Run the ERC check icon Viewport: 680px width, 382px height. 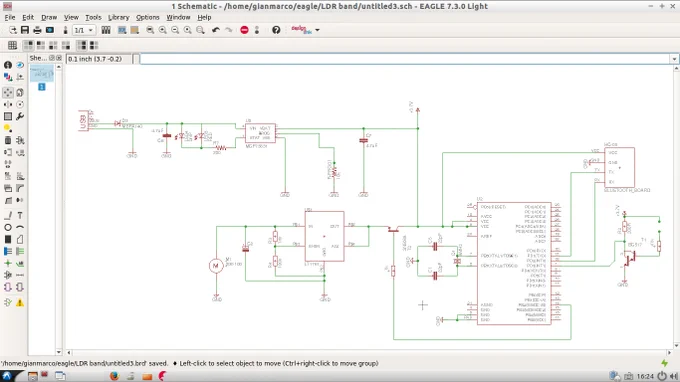click(8, 303)
